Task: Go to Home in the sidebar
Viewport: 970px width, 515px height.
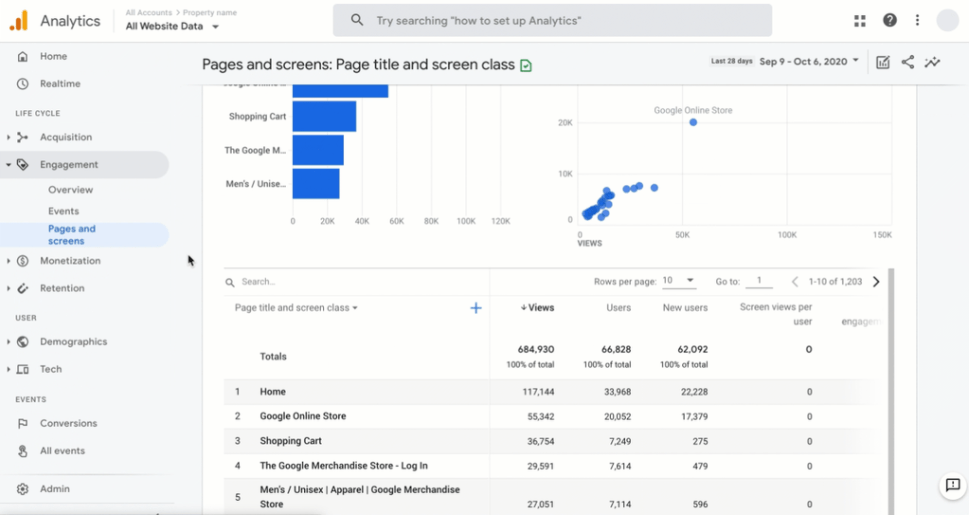Action: coord(53,56)
